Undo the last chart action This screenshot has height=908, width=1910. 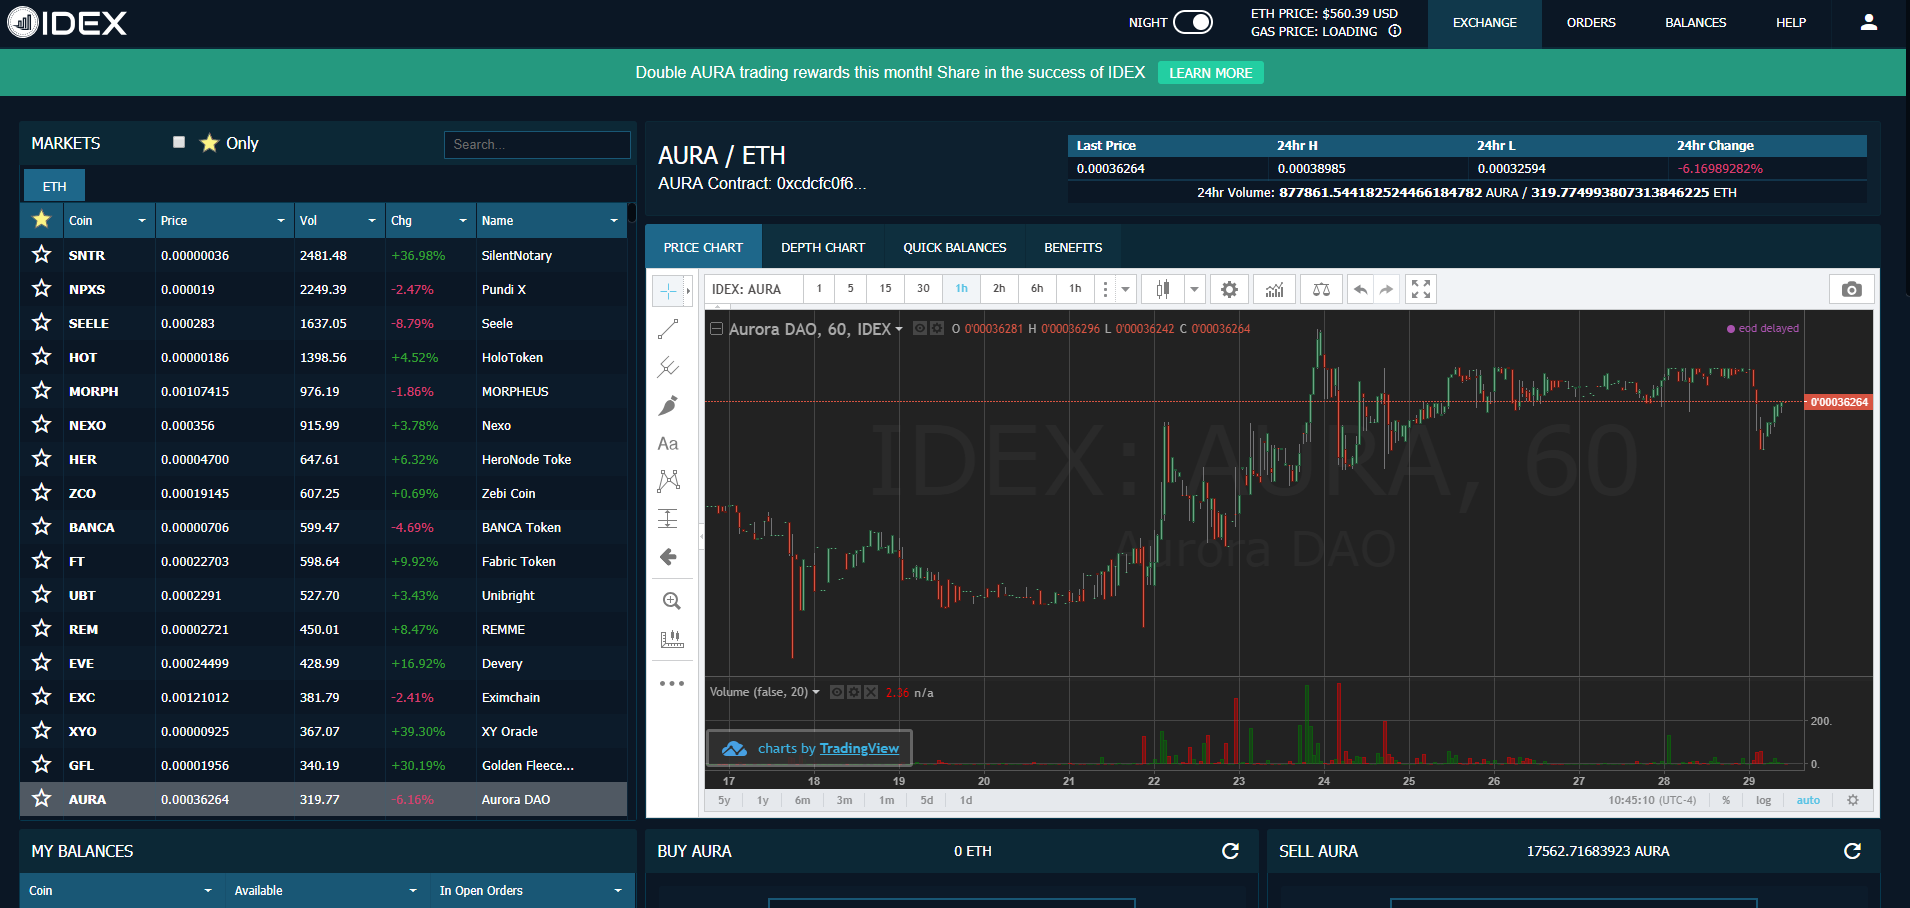click(1360, 289)
